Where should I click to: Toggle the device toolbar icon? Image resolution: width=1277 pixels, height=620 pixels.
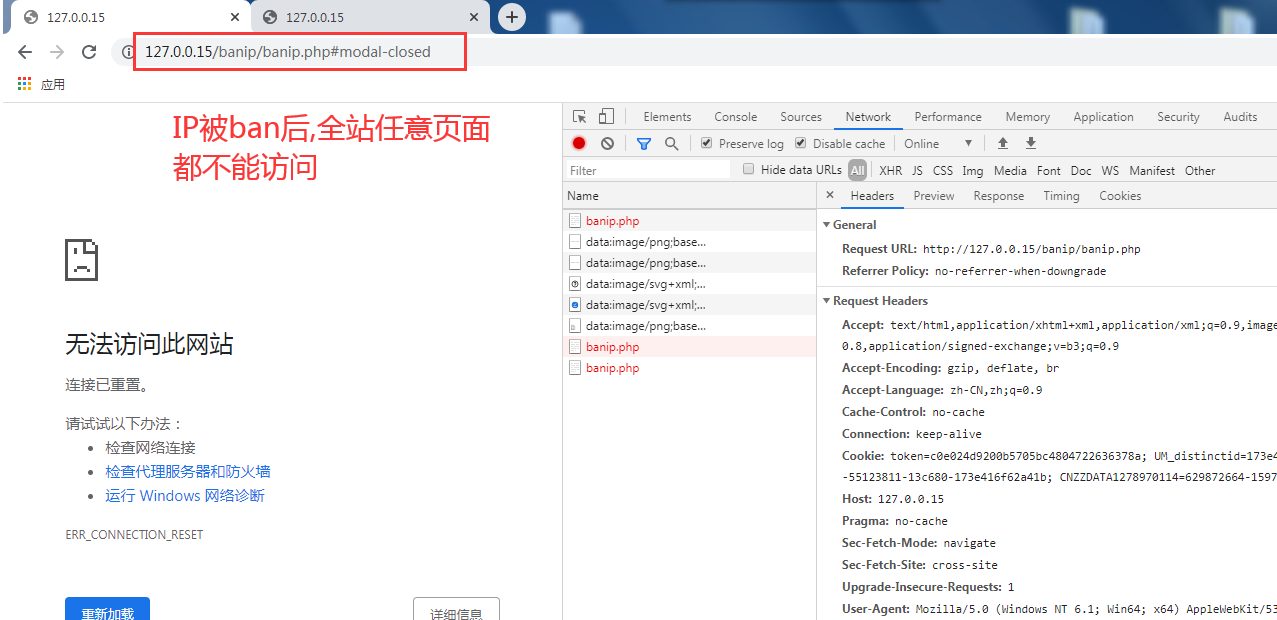pos(605,116)
